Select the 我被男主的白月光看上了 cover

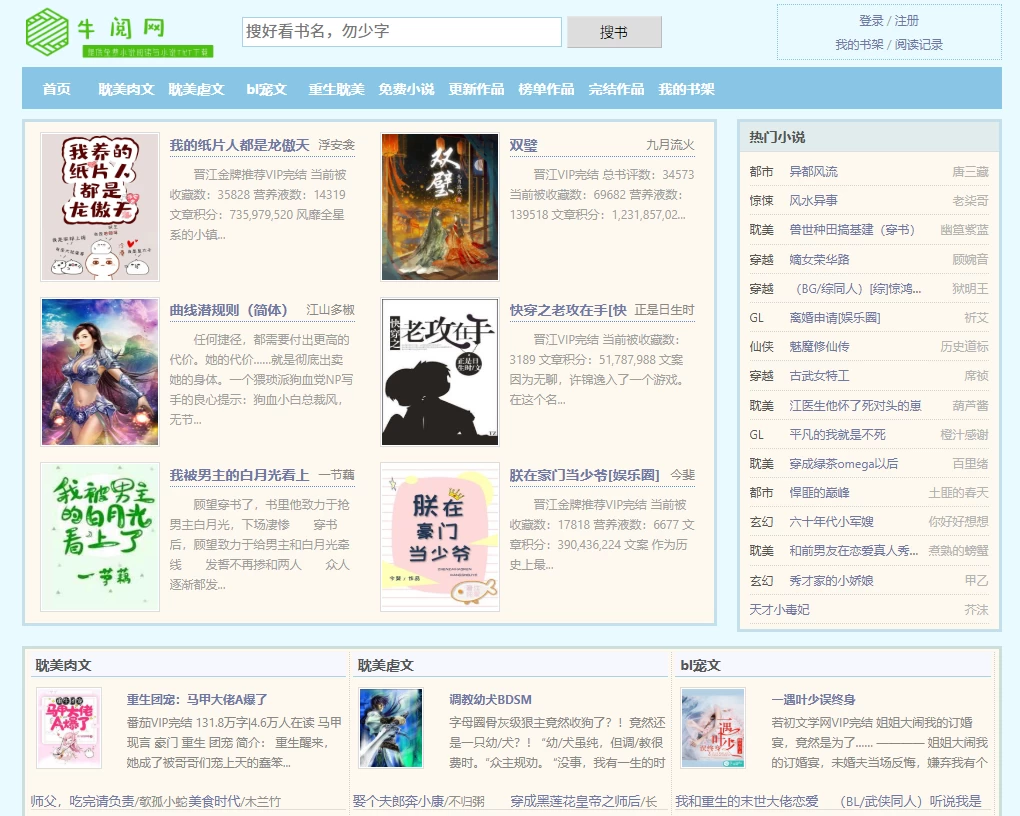point(100,537)
